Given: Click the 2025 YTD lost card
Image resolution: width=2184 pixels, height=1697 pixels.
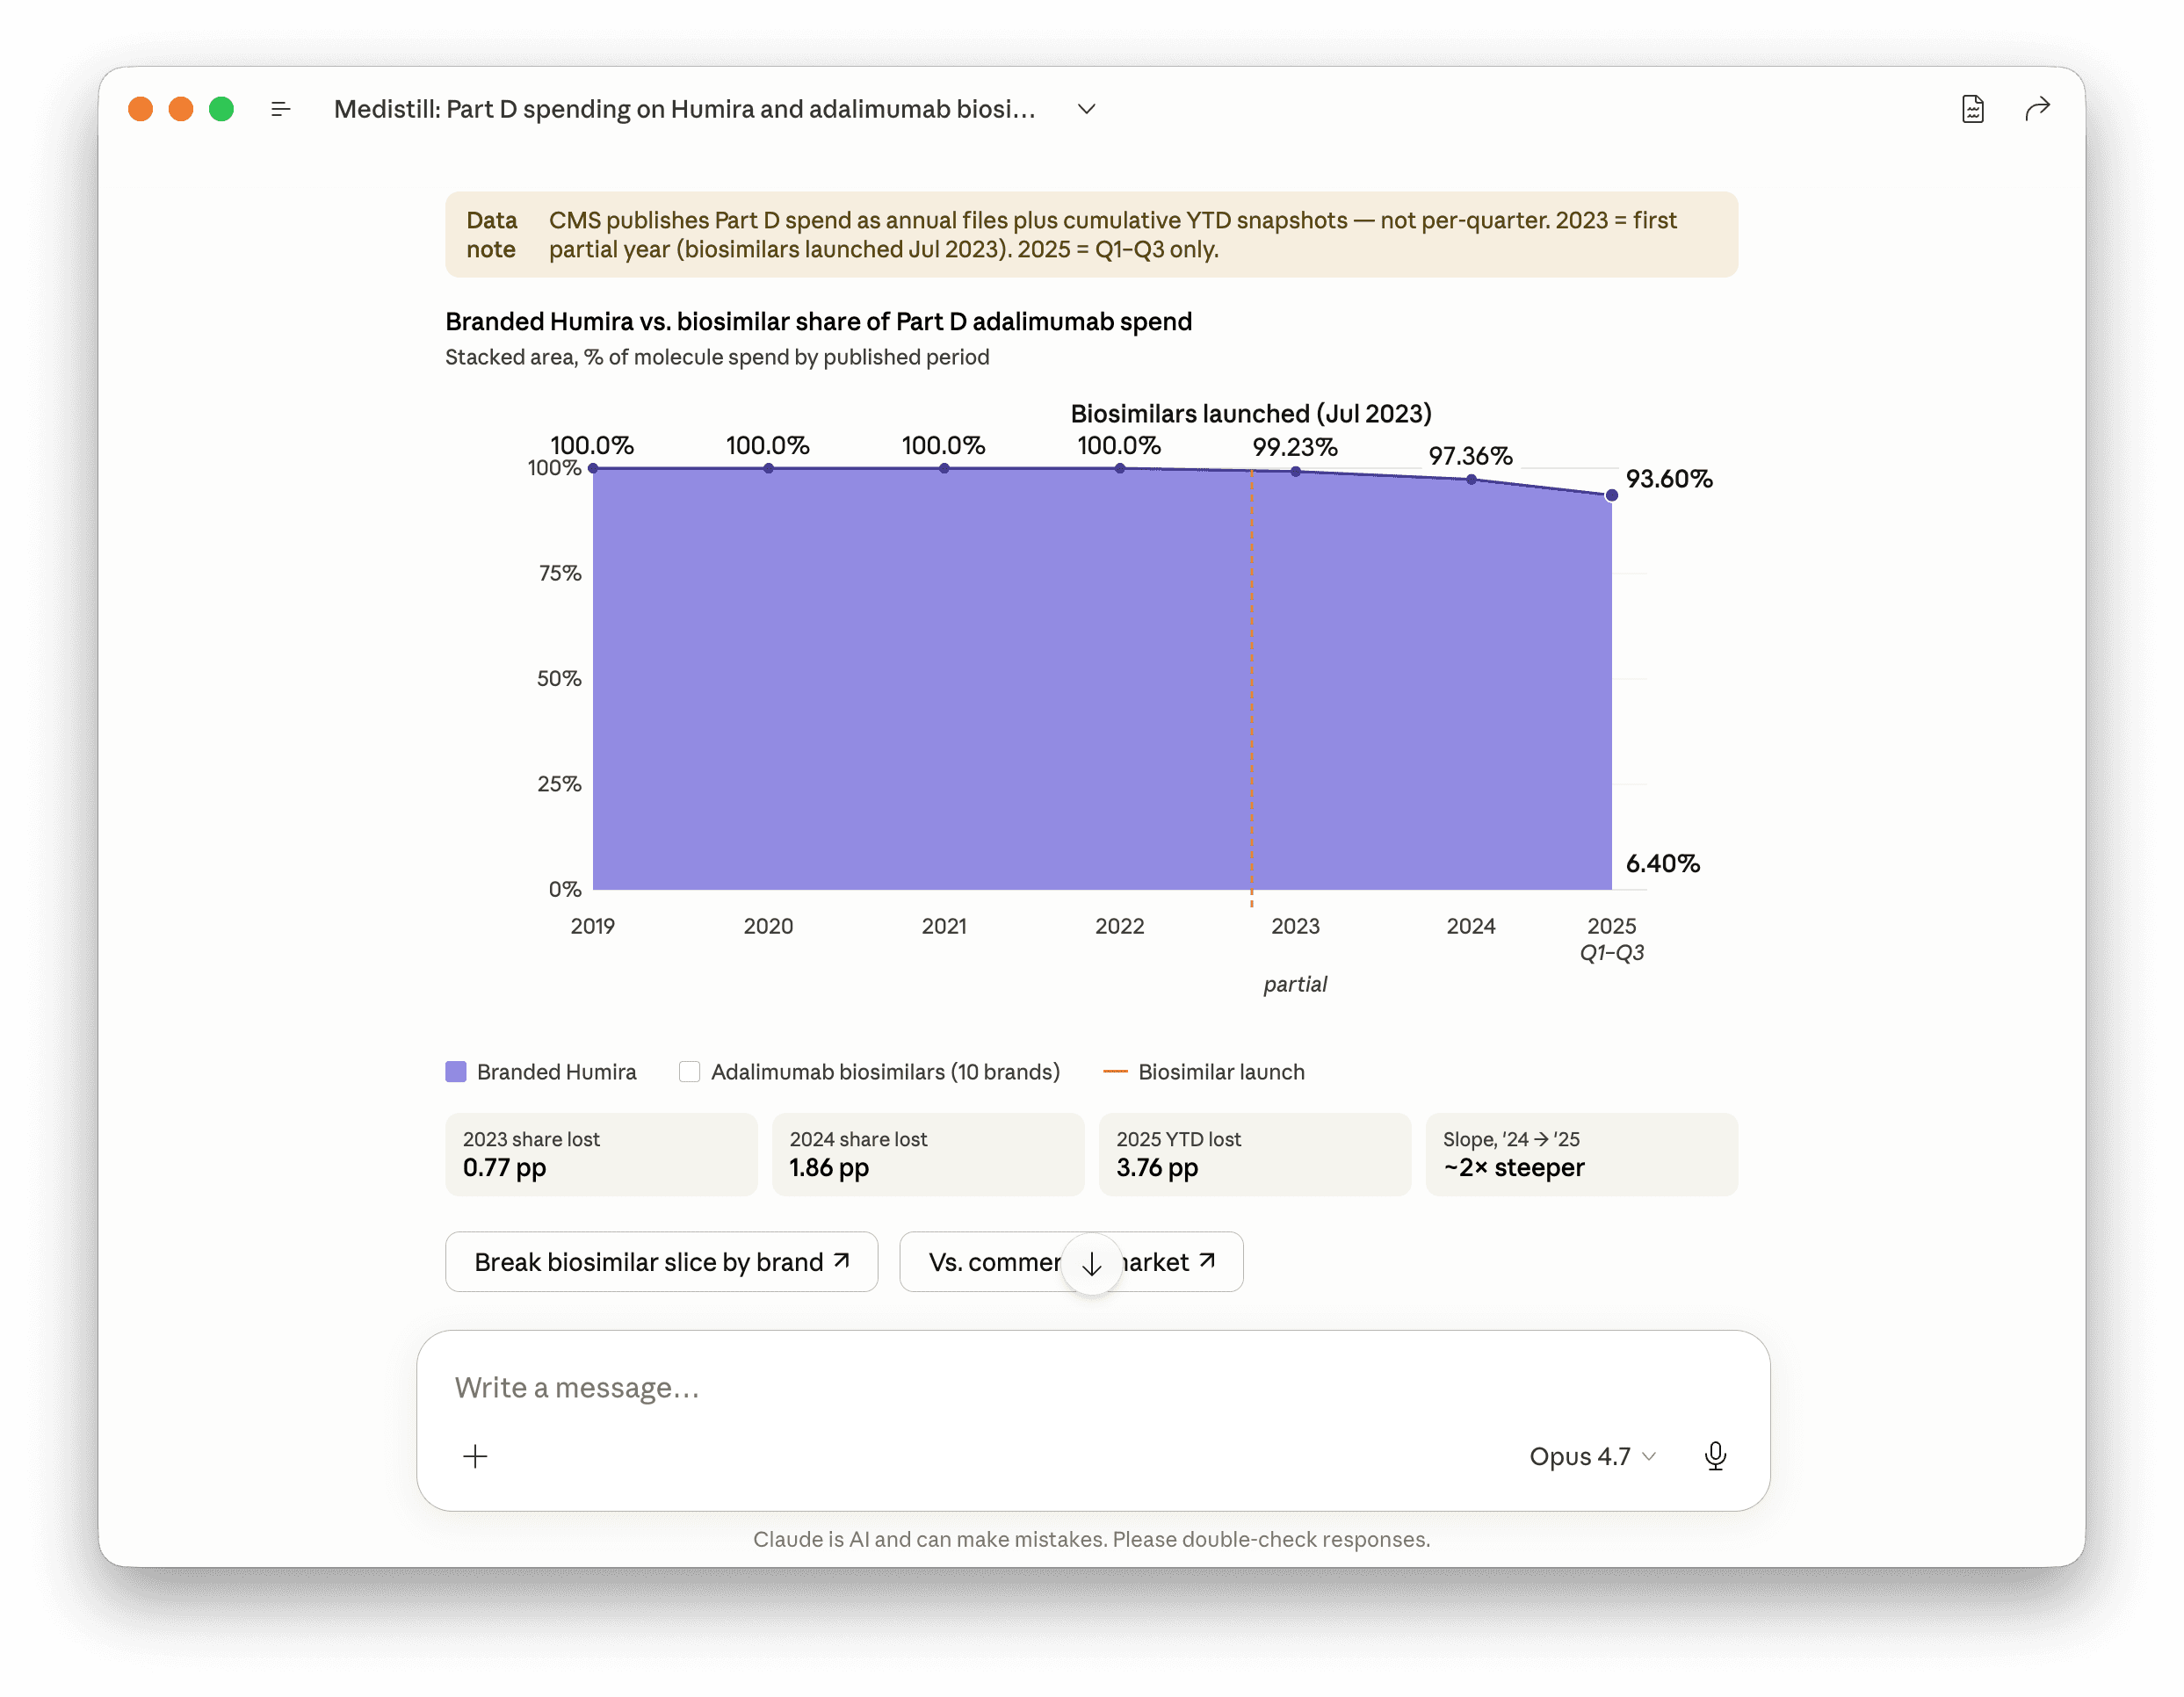Looking at the screenshot, I should pyautogui.click(x=1255, y=1154).
